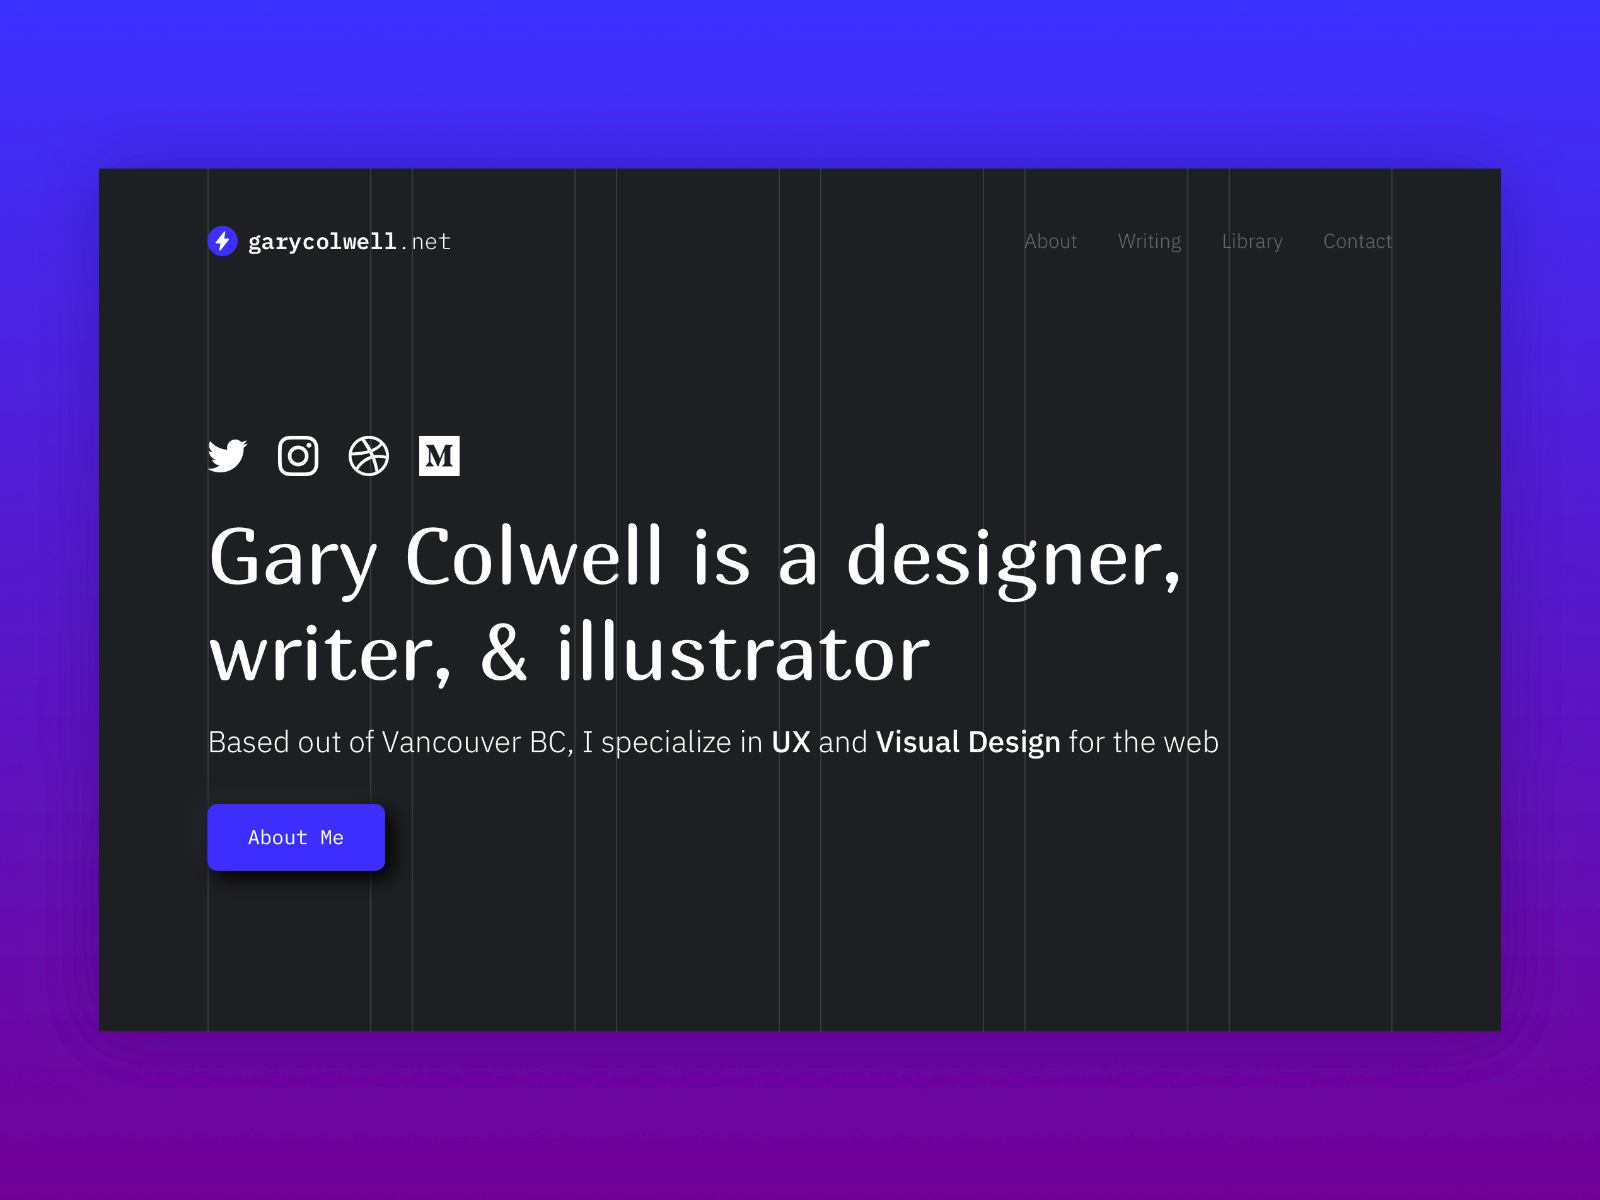Viewport: 1600px width, 1200px height.
Task: Select the Dribbble ball icon
Action: tap(368, 456)
